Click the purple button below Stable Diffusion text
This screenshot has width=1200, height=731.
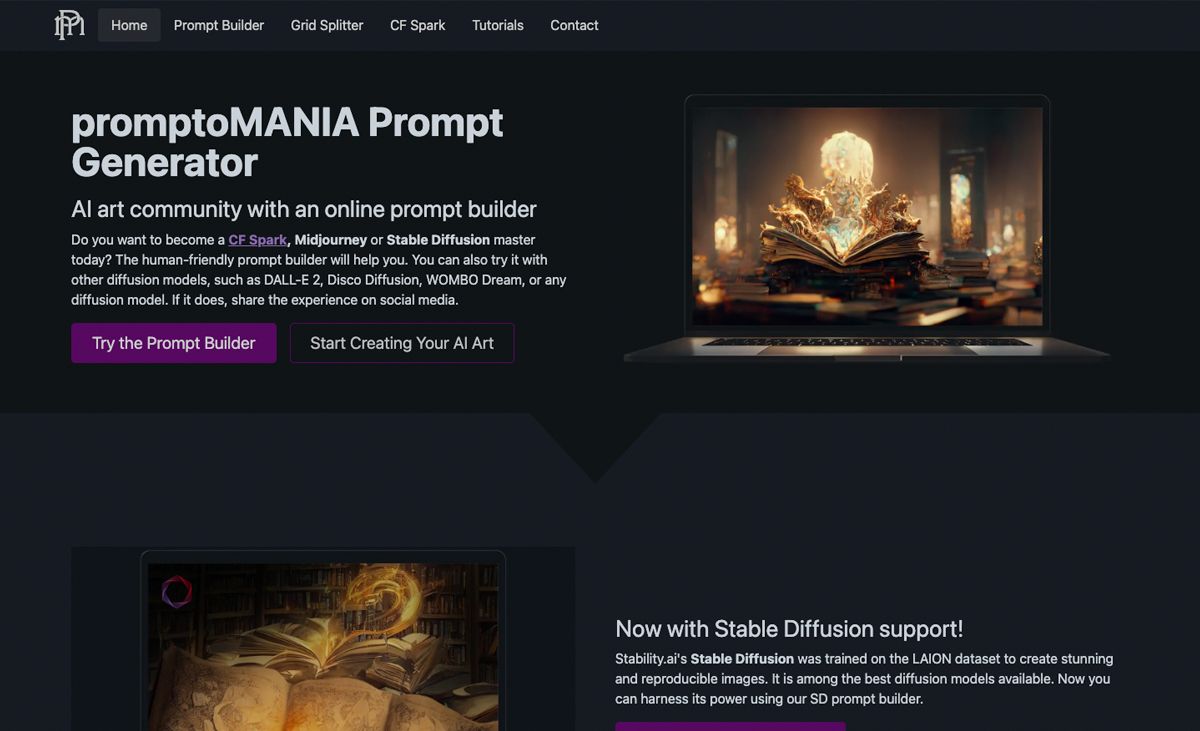point(730,726)
